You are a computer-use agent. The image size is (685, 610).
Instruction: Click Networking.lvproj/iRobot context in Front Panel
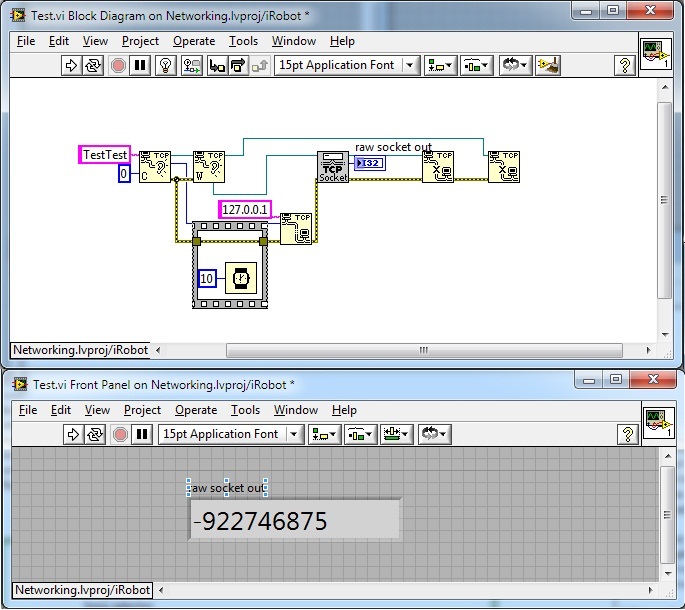click(82, 590)
